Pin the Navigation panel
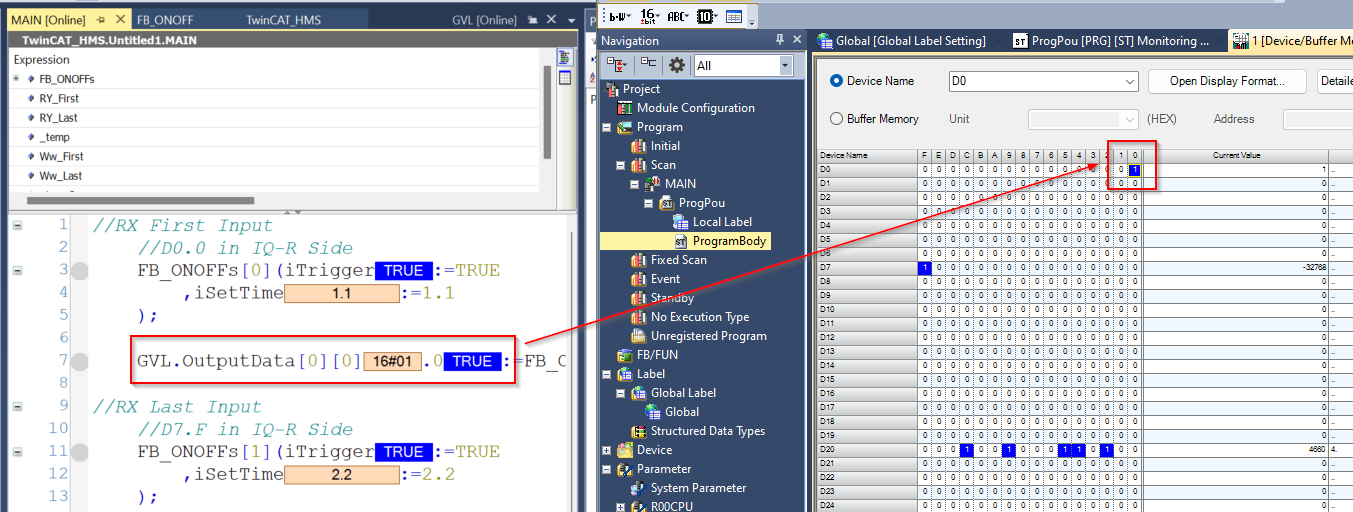Image resolution: width=1353 pixels, height=512 pixels. (x=779, y=40)
